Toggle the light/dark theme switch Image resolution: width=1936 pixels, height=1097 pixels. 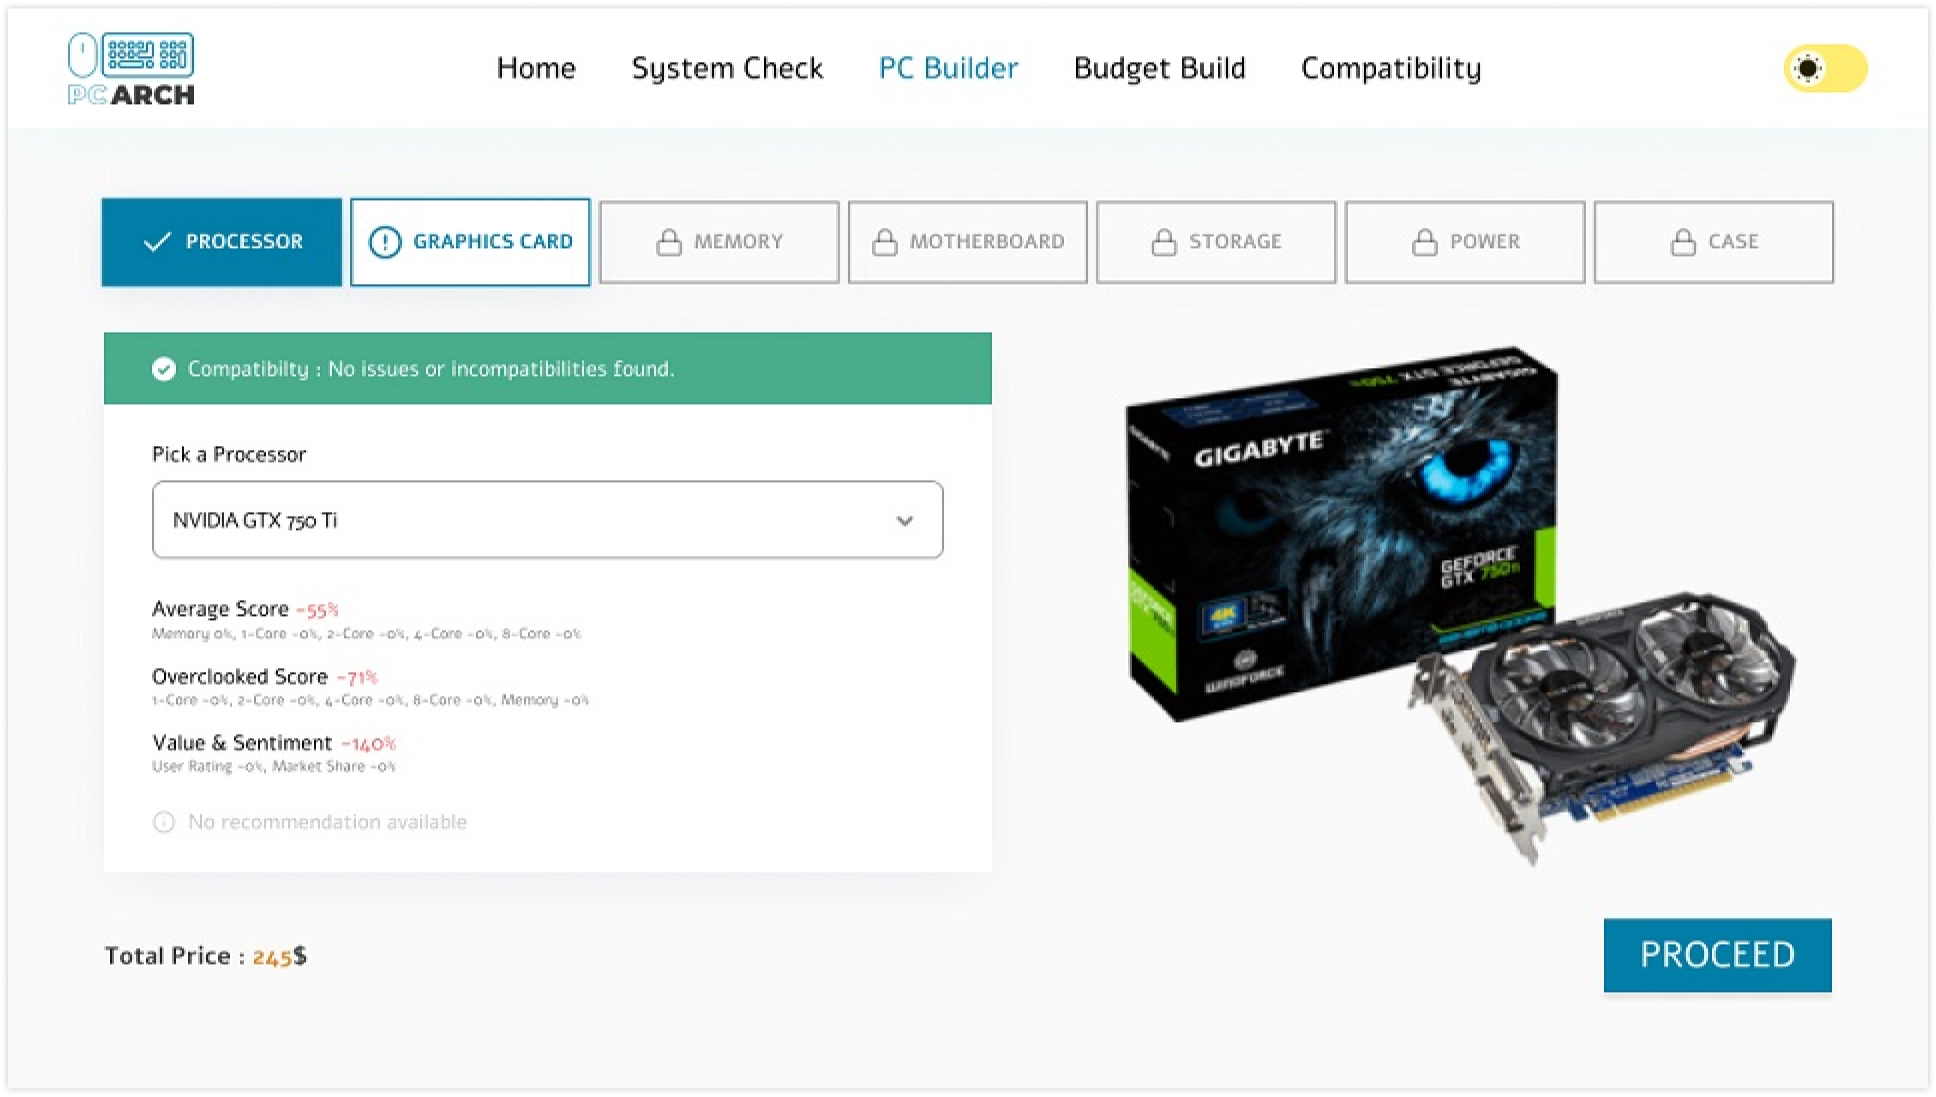click(x=1825, y=69)
